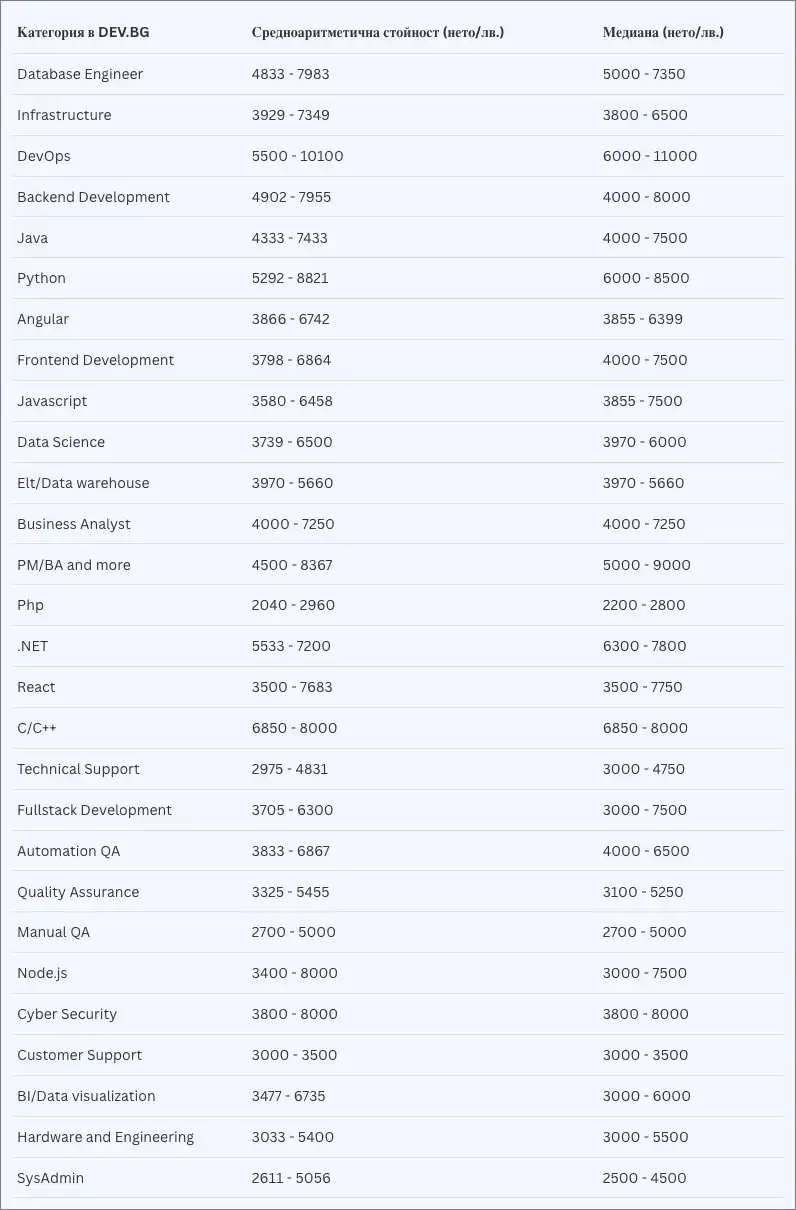Click the Elt/Data warehouse category cell

point(83,483)
